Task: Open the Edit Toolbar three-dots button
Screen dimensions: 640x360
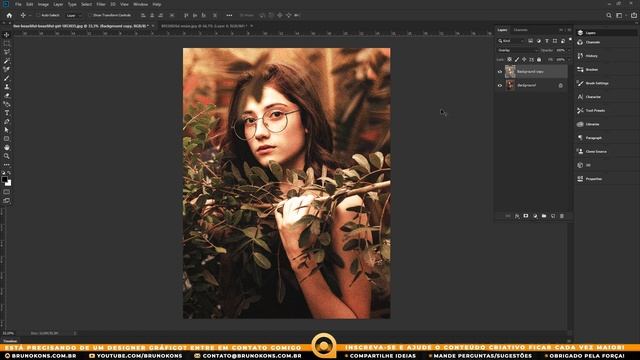Action: [7, 165]
